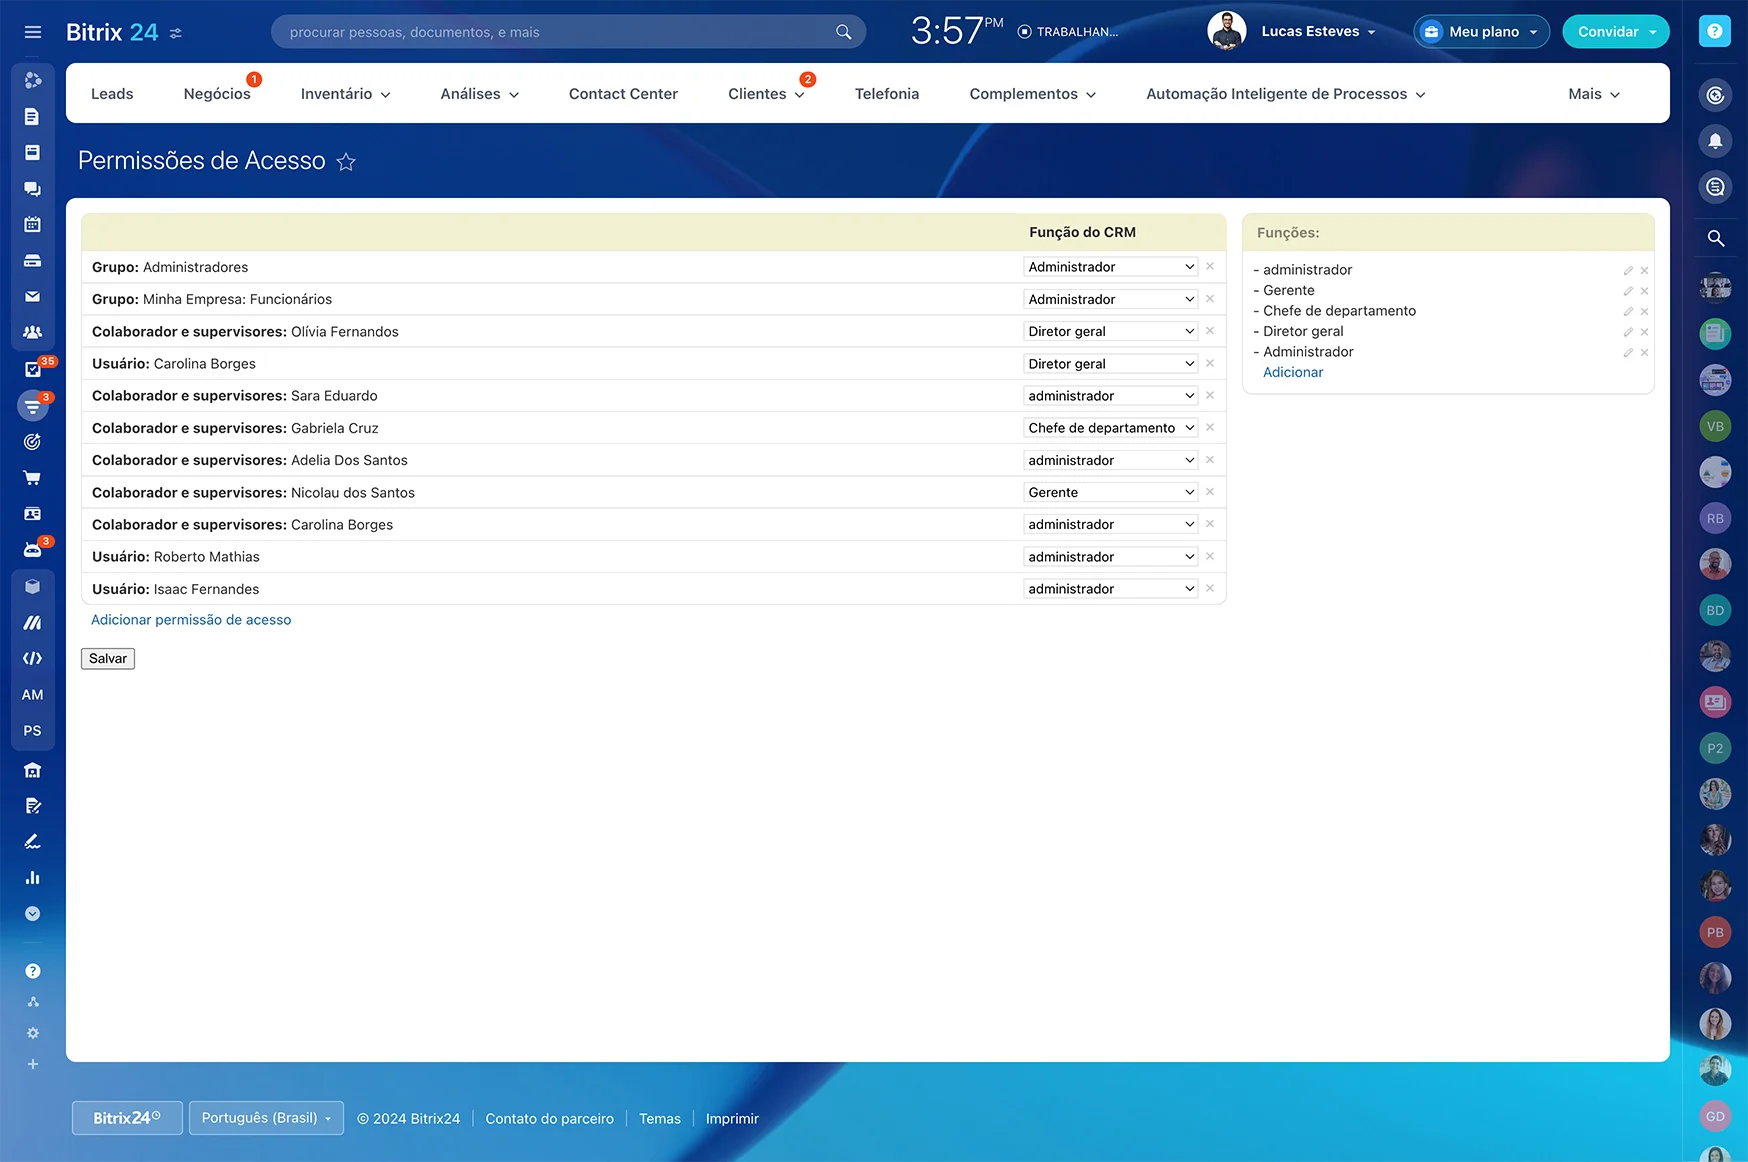Open the Mail icon in the left sidebar
This screenshot has height=1162, width=1748.
point(33,296)
